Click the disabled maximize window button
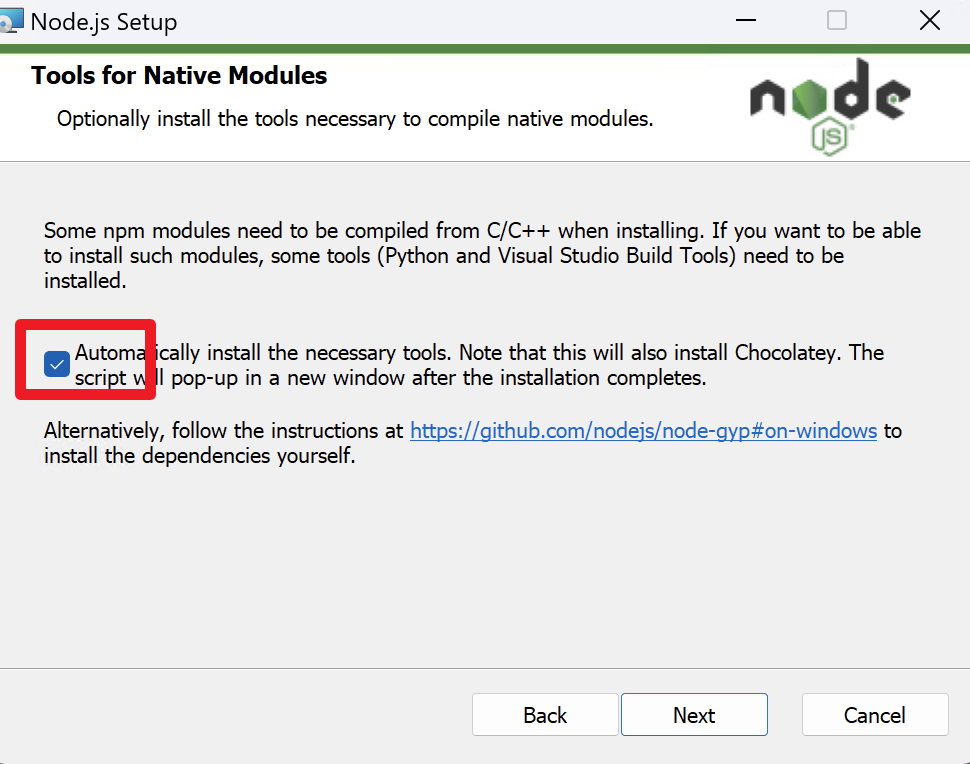Image resolution: width=970 pixels, height=764 pixels. point(837,20)
